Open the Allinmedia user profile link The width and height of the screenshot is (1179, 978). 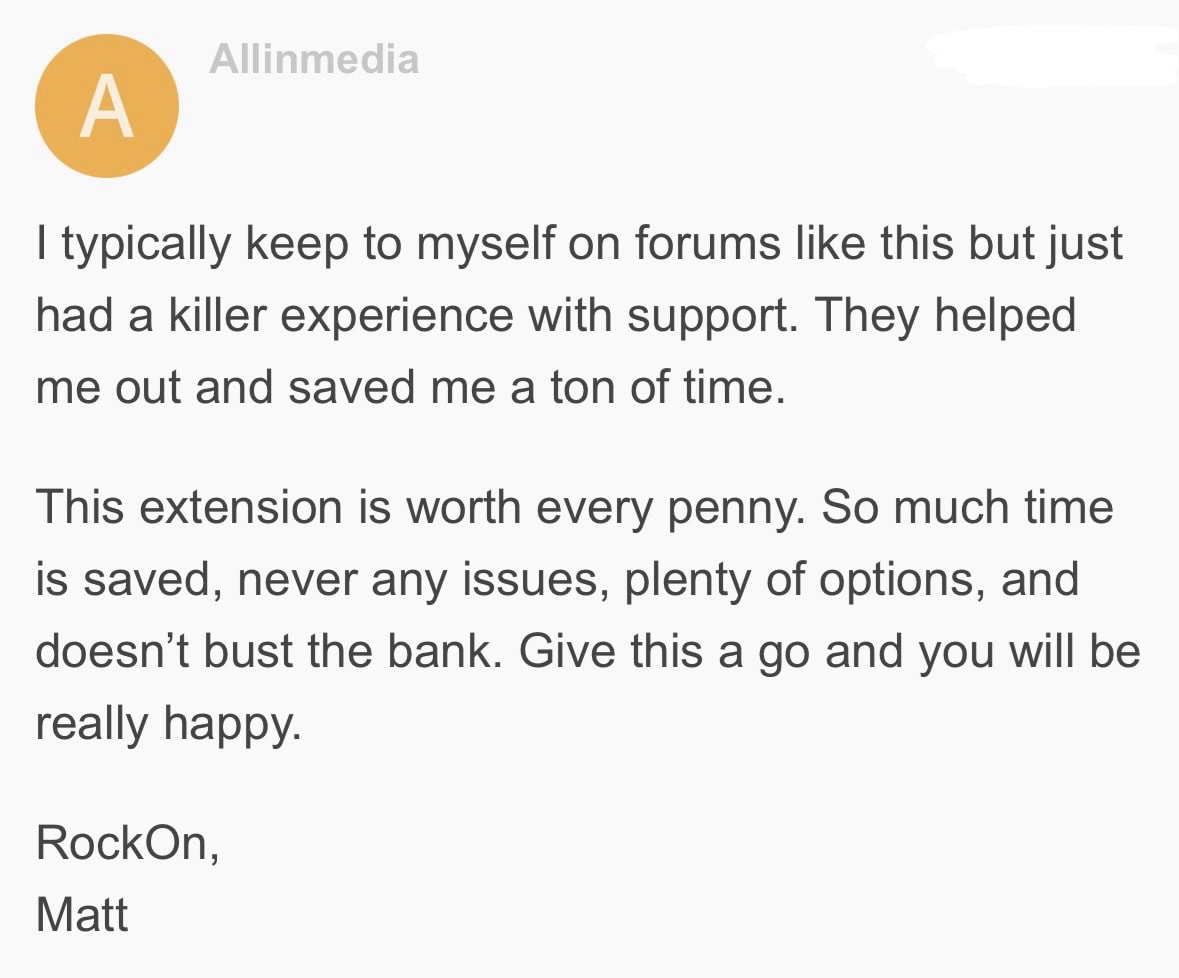coord(314,59)
